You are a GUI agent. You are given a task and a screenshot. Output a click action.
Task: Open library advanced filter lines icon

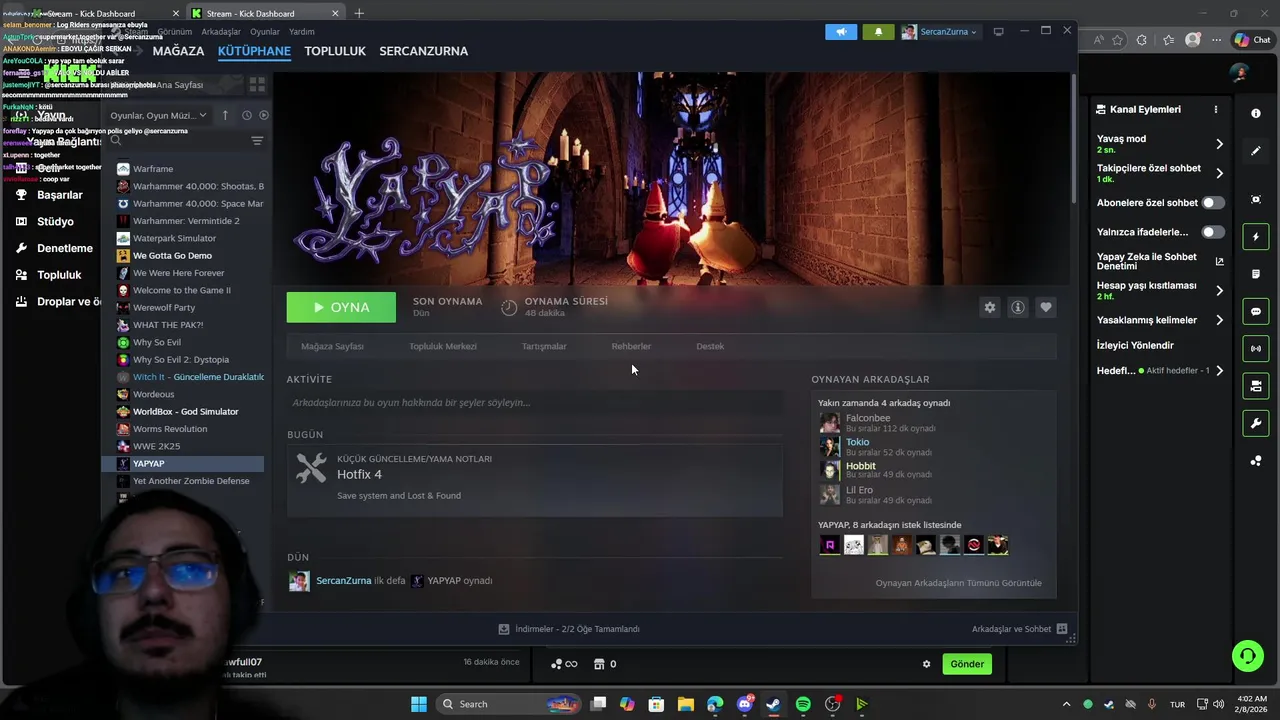(257, 141)
